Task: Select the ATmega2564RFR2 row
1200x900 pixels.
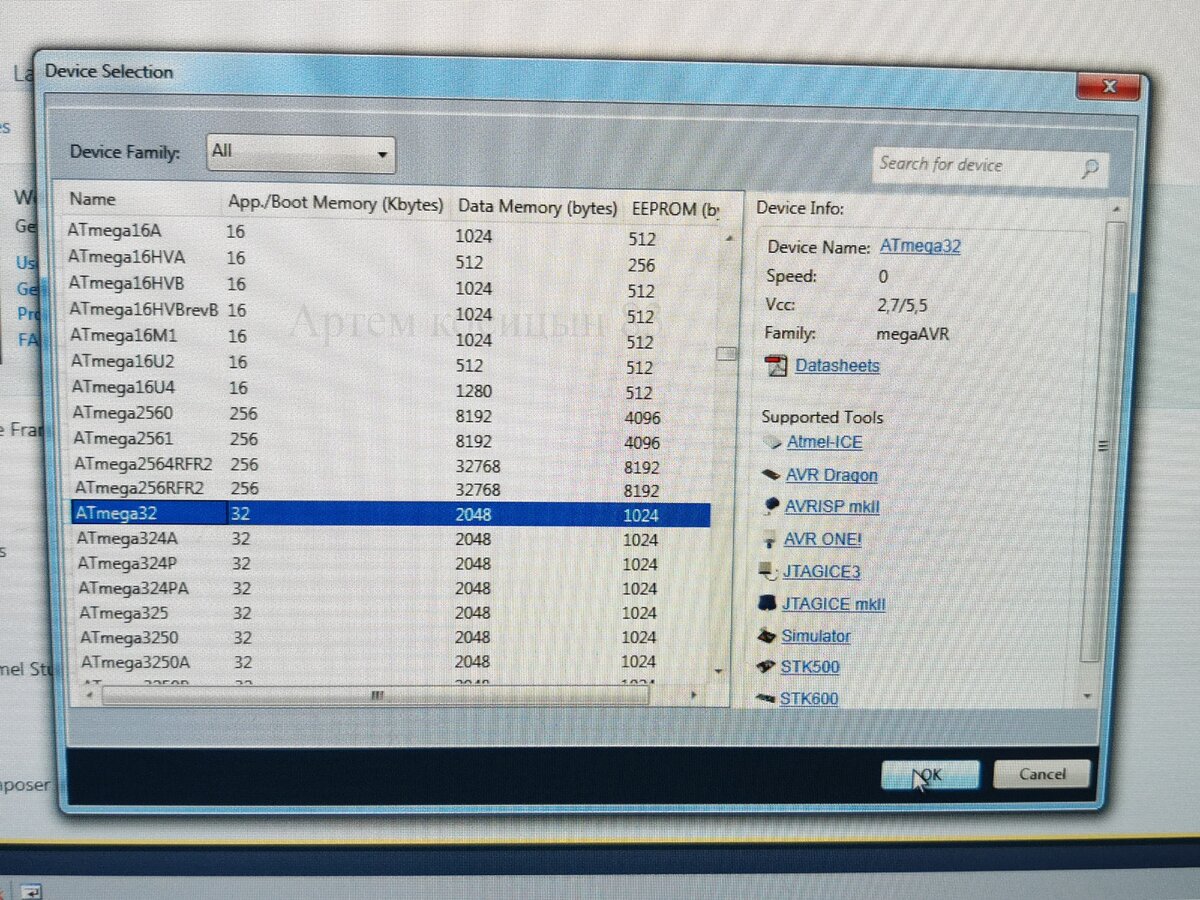Action: (x=389, y=465)
